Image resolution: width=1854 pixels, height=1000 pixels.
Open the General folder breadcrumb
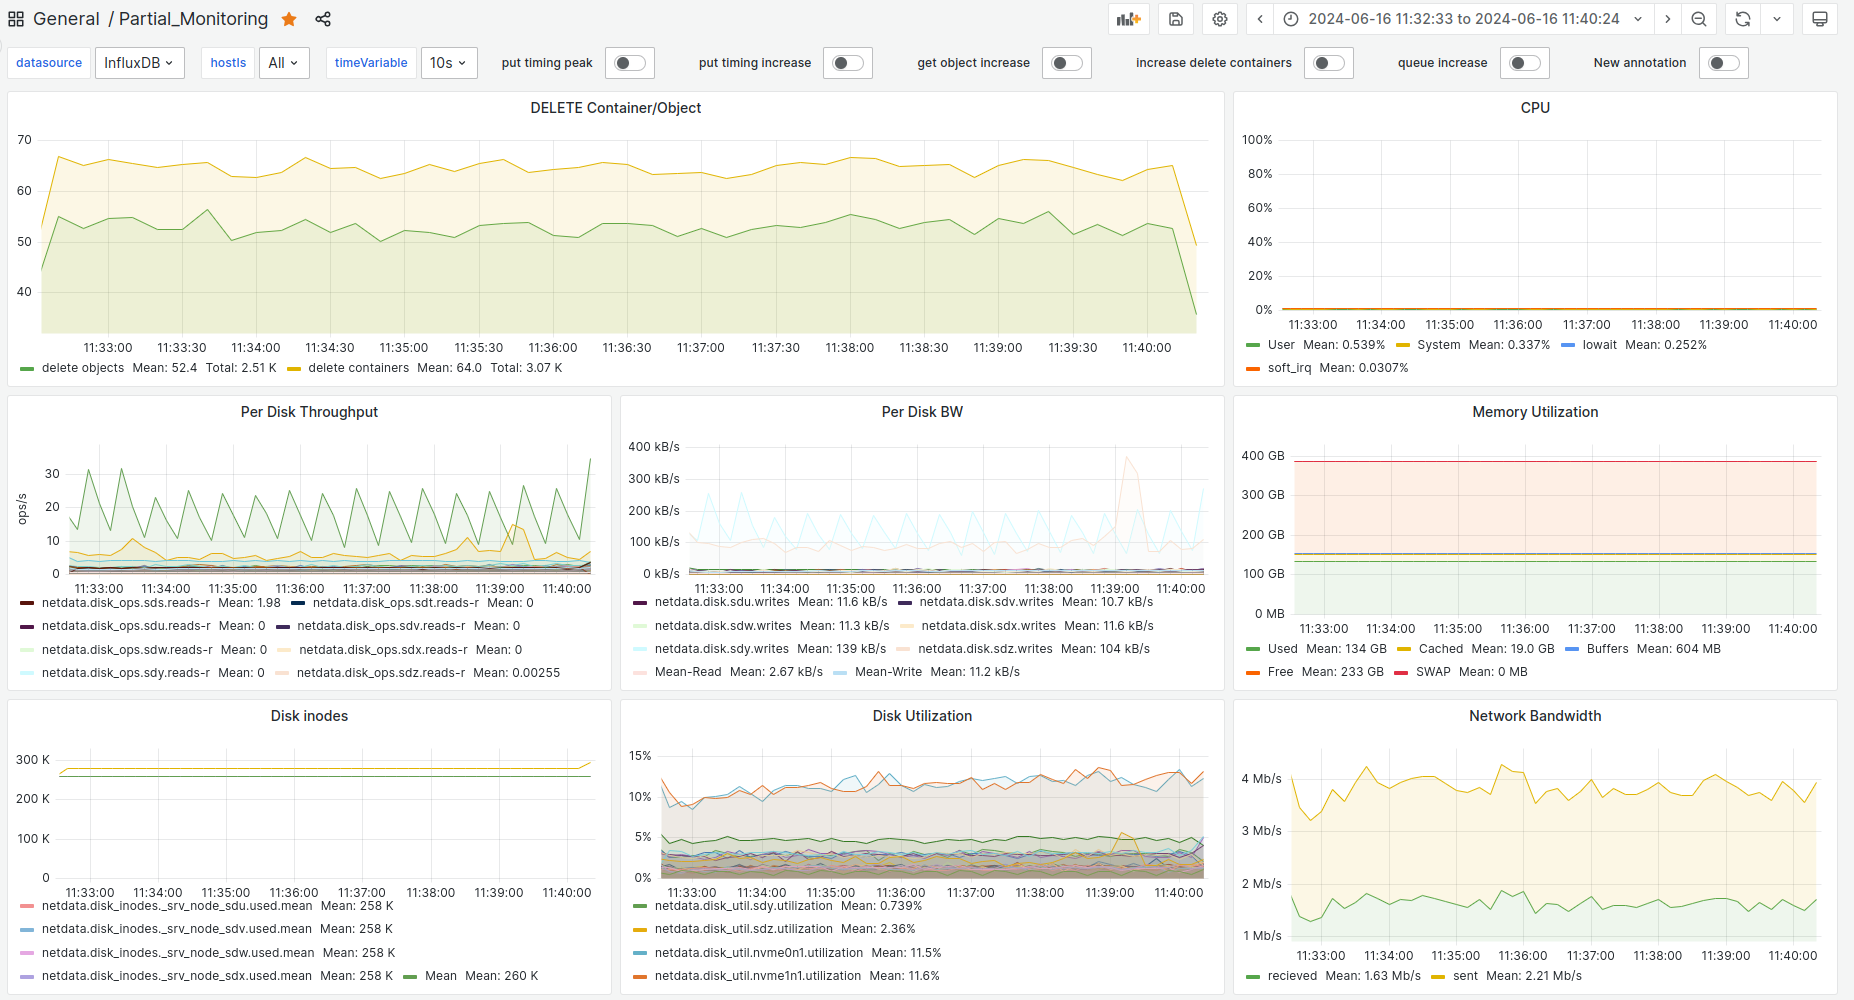[66, 19]
